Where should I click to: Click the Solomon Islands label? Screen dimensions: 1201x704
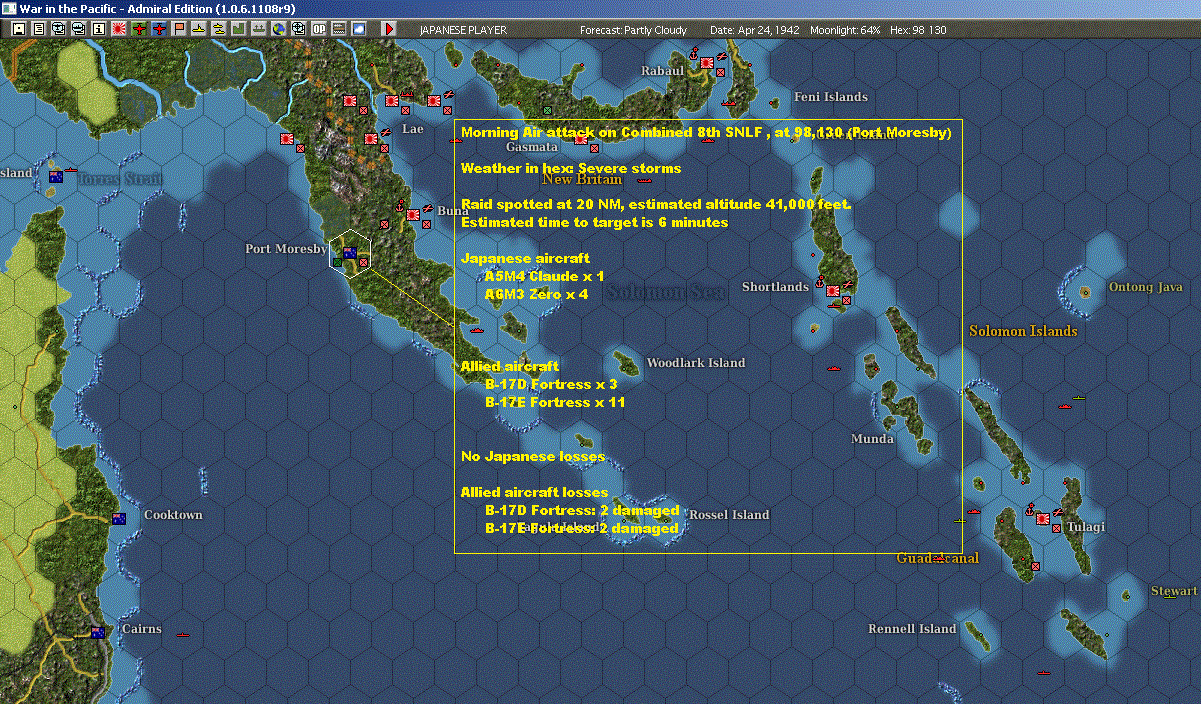click(1023, 331)
